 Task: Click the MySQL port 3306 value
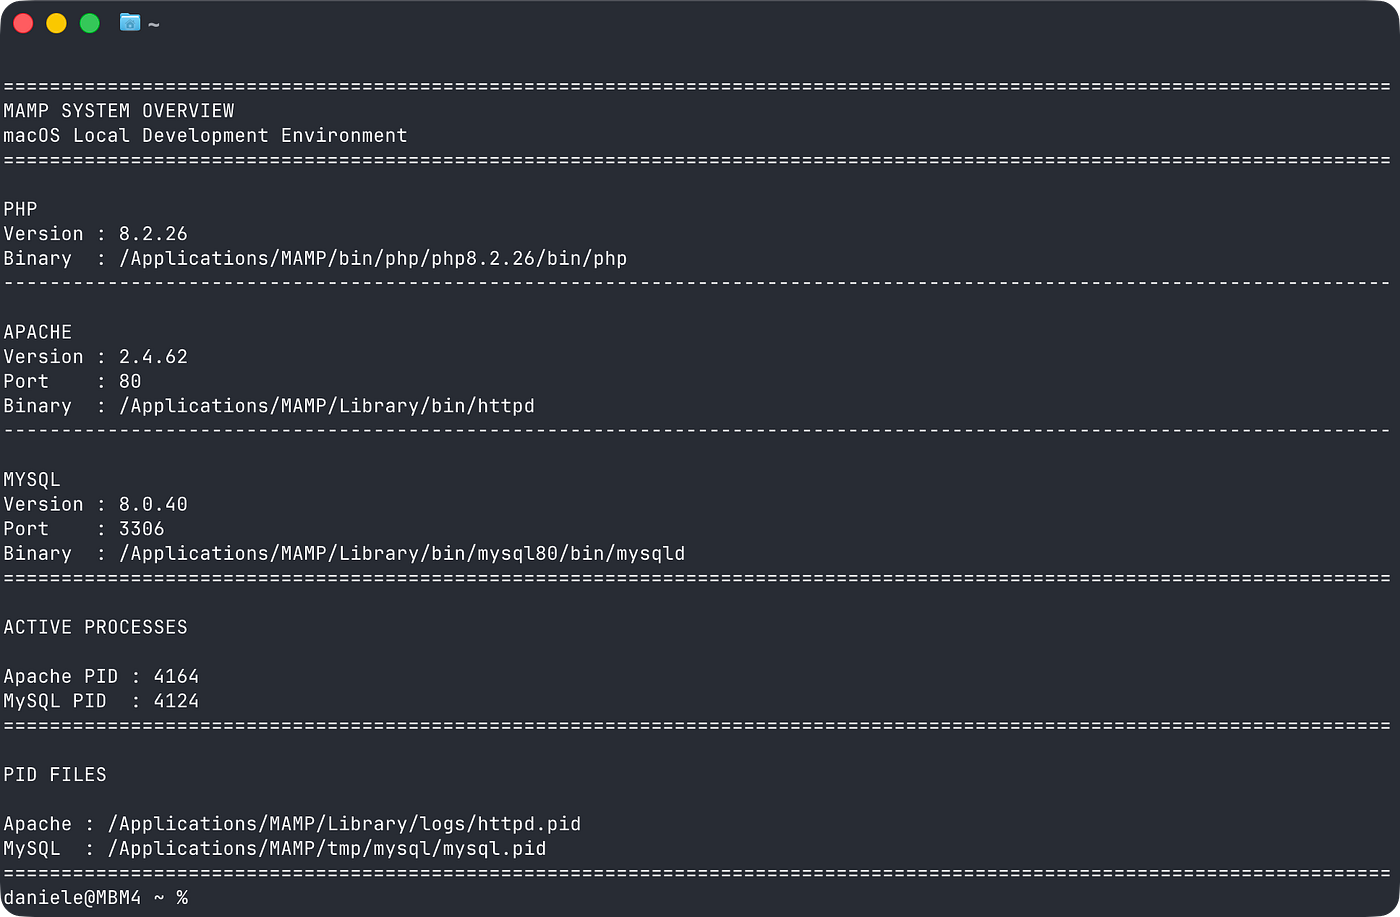pos(142,529)
